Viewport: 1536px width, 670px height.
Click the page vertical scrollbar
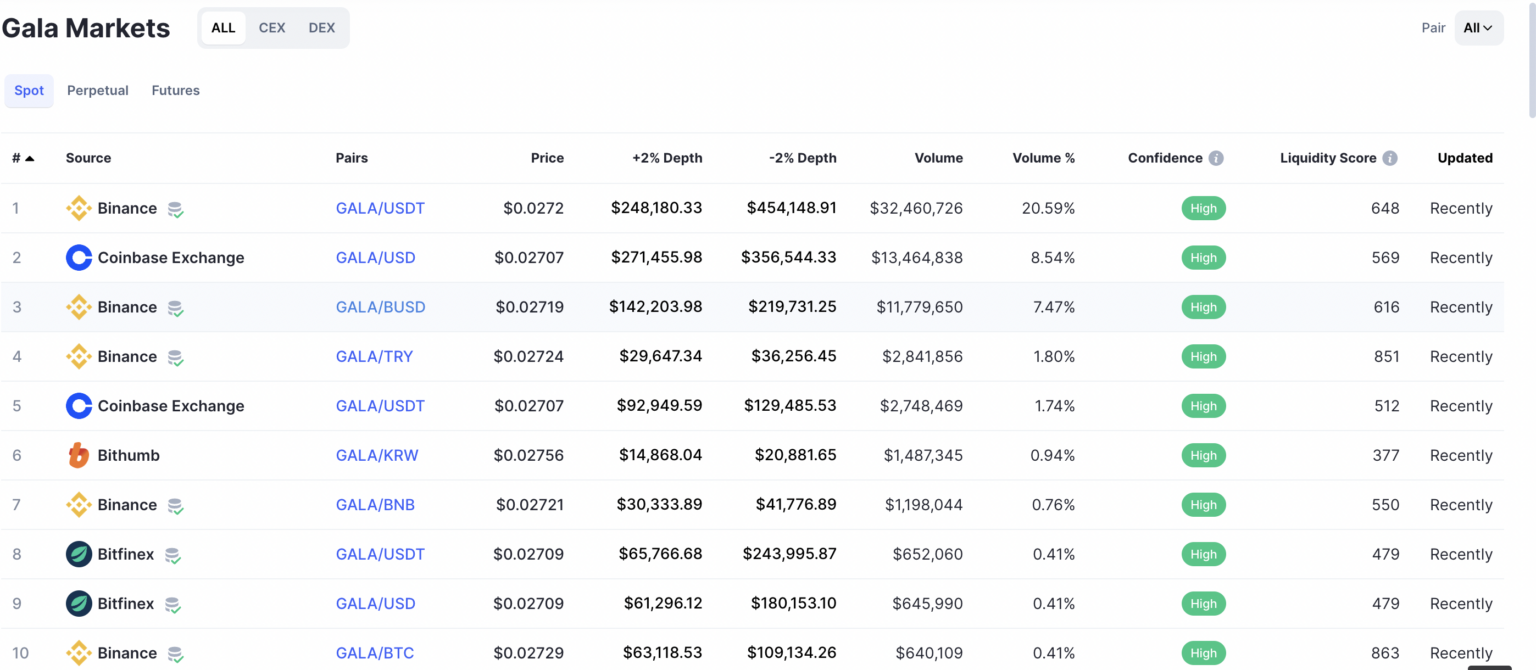coord(1531,60)
